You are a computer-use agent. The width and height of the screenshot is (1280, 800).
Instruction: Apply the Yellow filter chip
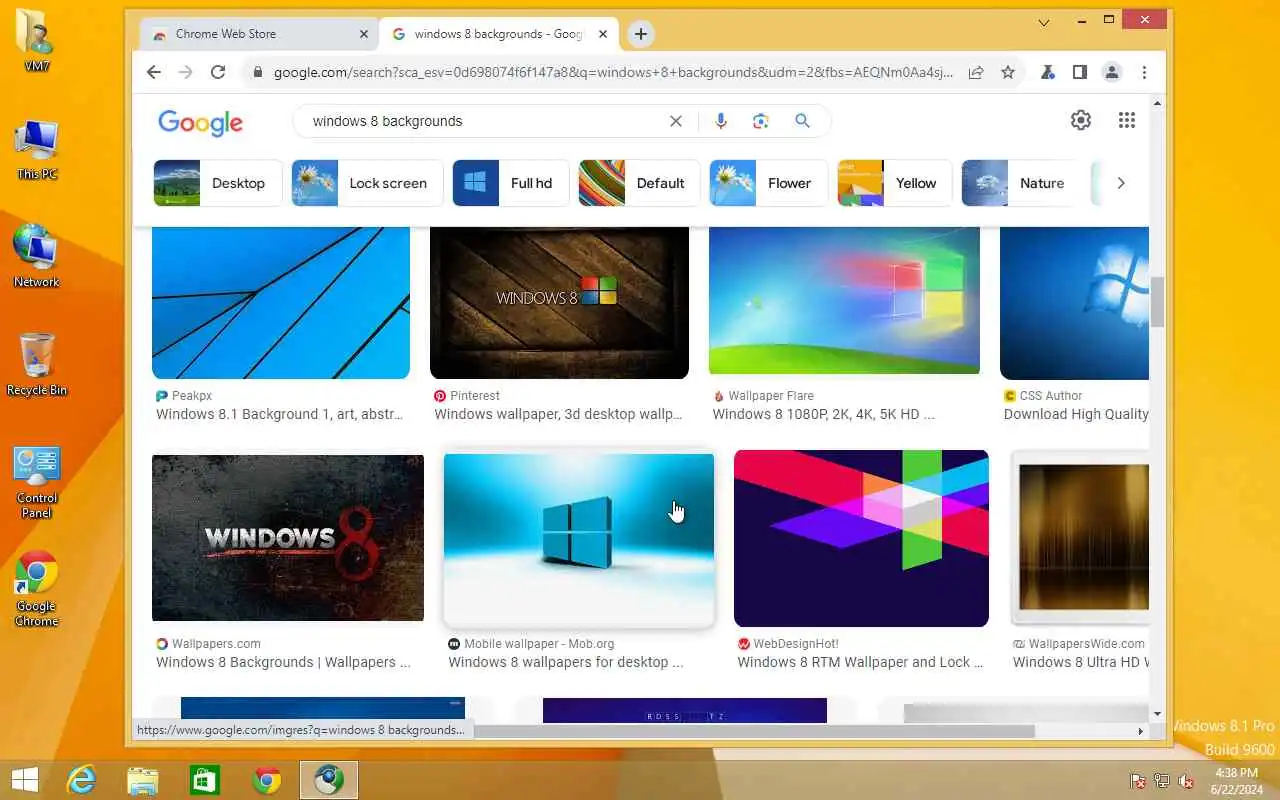click(895, 183)
